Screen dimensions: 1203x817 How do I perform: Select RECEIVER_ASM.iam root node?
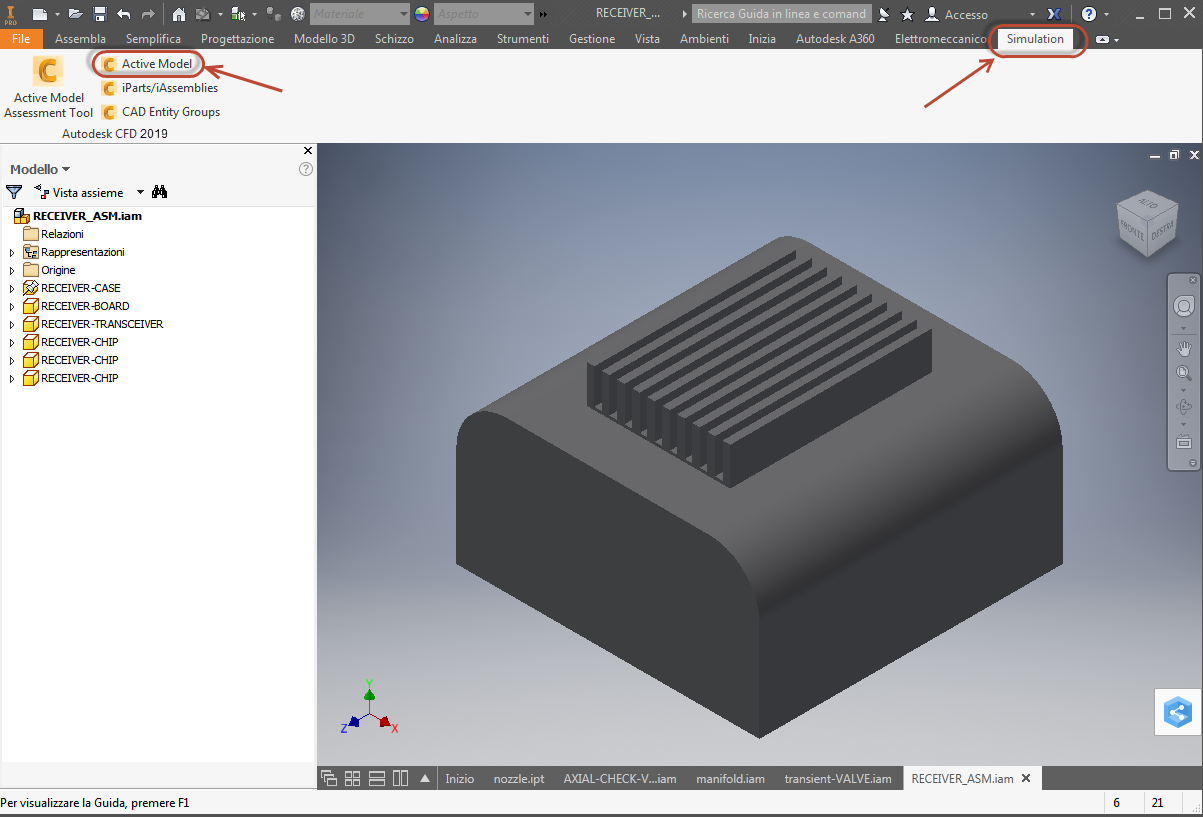78,216
